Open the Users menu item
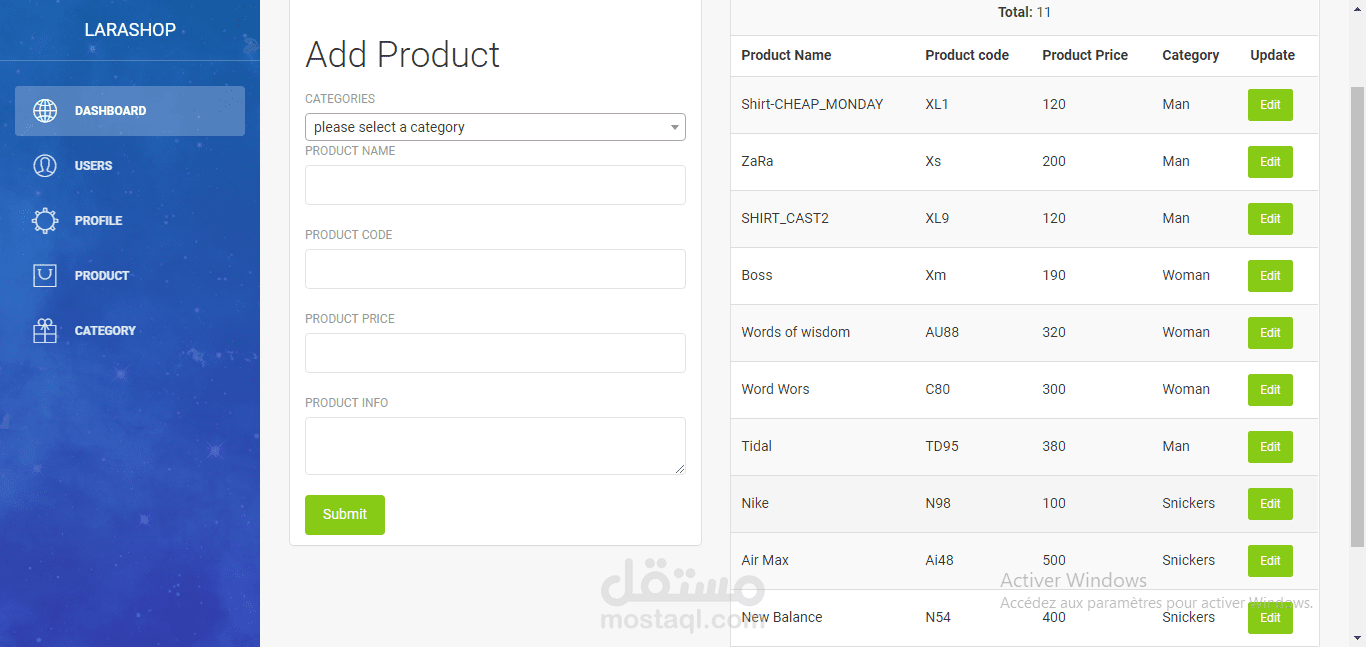The image size is (1366, 647). click(93, 166)
